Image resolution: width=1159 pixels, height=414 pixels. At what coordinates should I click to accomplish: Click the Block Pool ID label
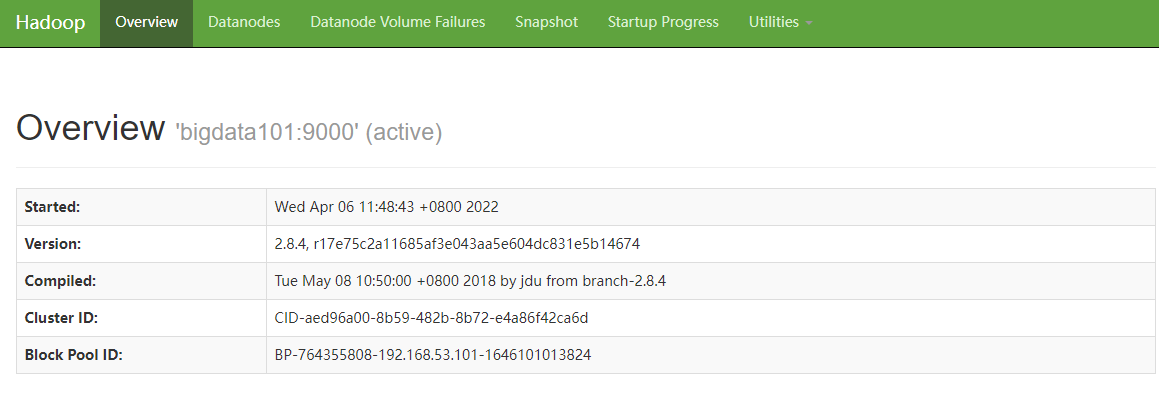[73, 355]
